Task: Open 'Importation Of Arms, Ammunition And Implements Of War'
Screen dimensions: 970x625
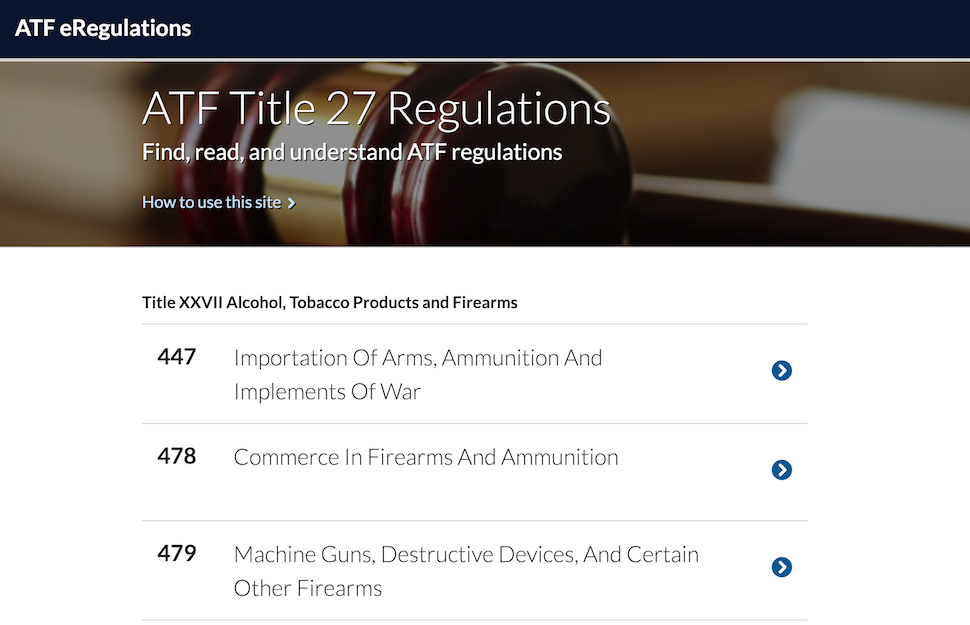Action: coord(417,358)
